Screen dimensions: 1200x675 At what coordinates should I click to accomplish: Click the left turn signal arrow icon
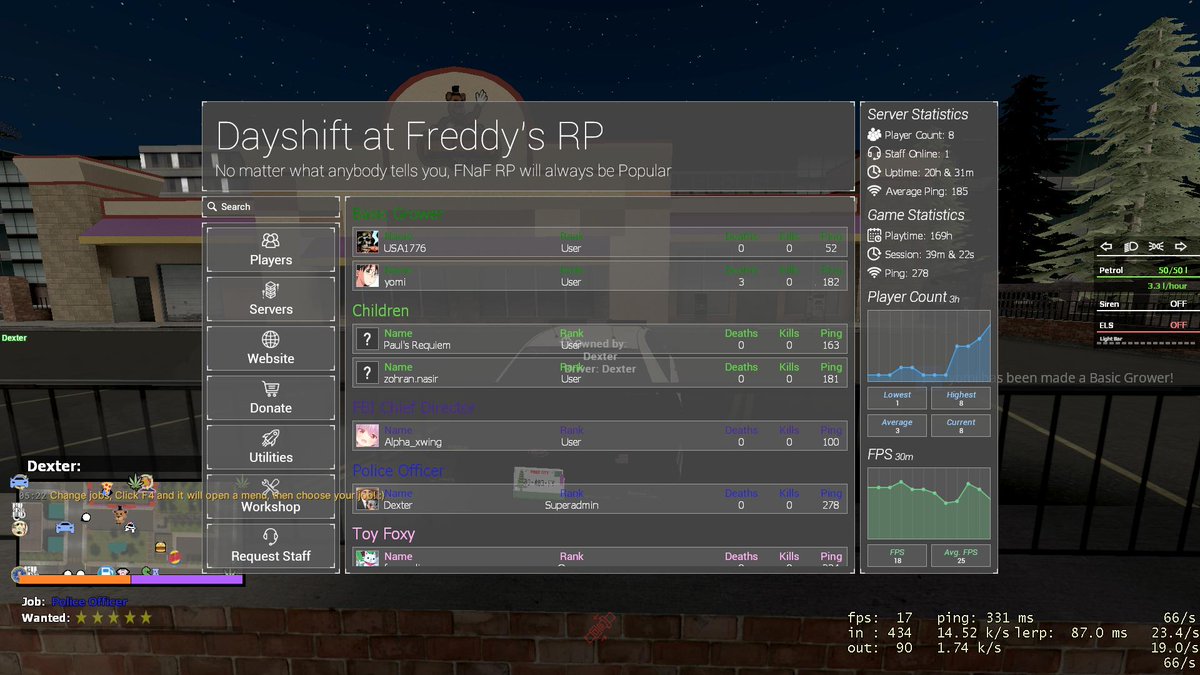pyautogui.click(x=1106, y=247)
